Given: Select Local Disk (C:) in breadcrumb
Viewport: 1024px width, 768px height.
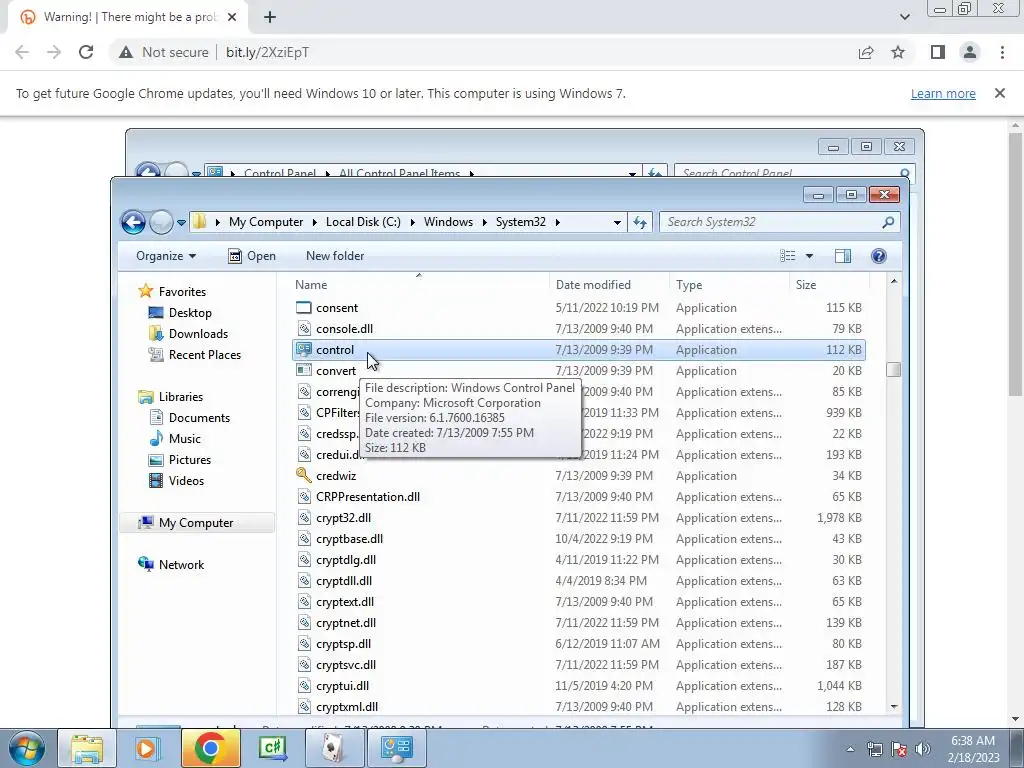Looking at the screenshot, I should point(363,222).
